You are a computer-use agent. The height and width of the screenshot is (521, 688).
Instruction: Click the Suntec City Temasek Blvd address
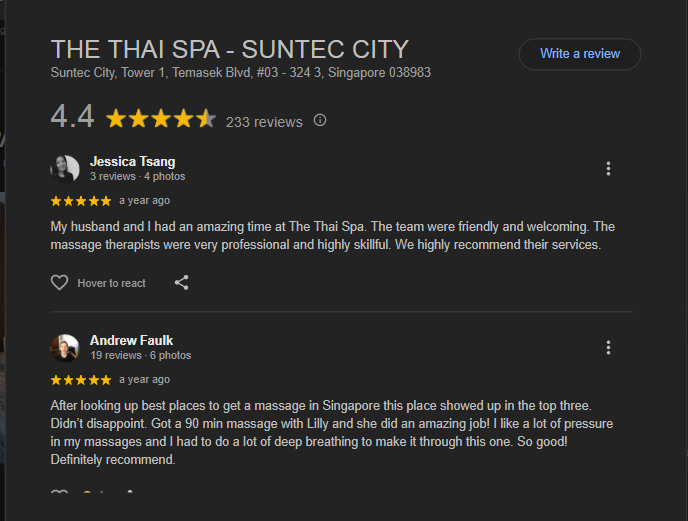click(x=240, y=73)
